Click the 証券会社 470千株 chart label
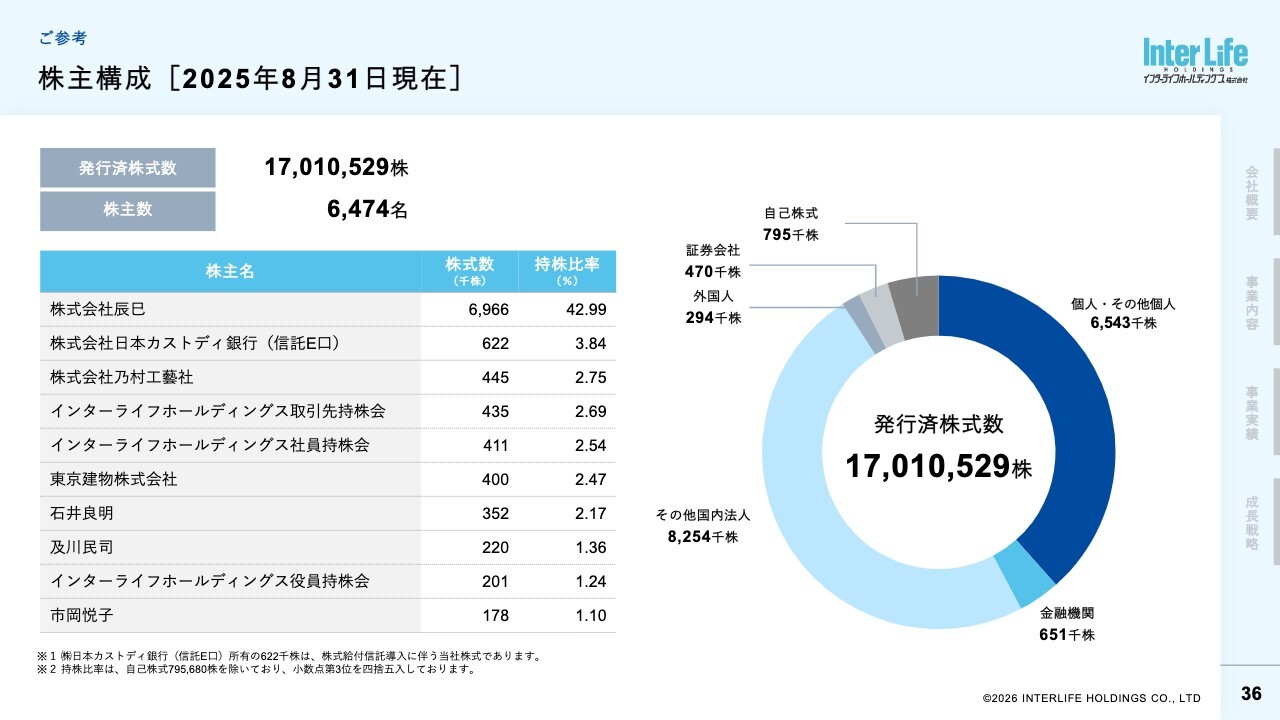This screenshot has width=1280, height=720. pos(712,261)
